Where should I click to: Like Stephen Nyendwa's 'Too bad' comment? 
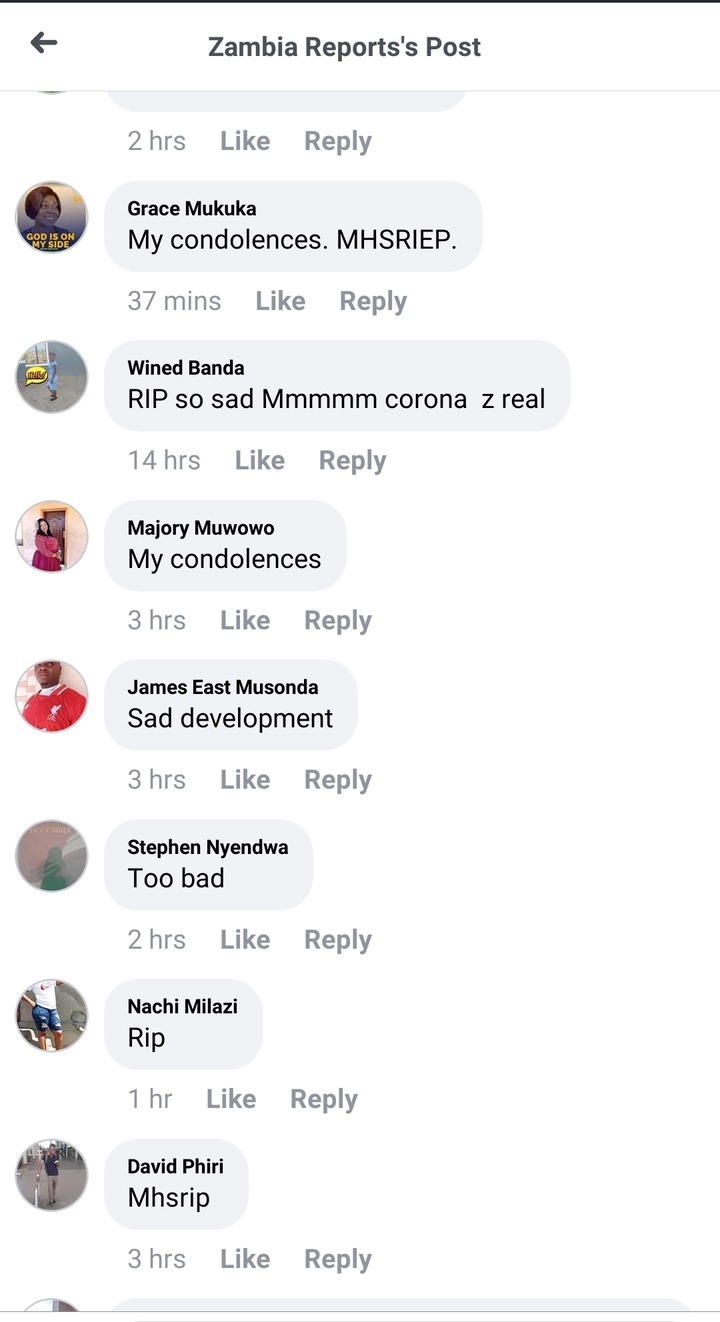[x=245, y=939]
